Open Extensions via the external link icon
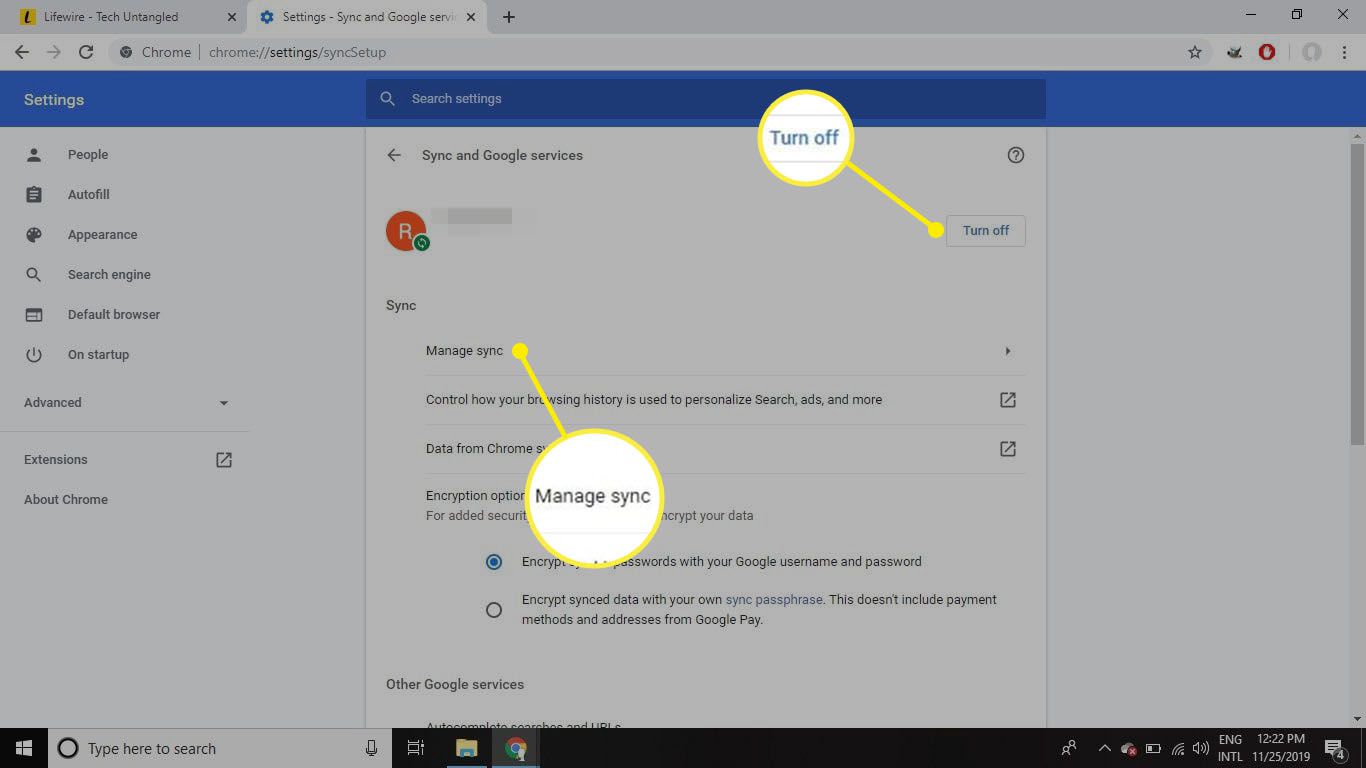The width and height of the screenshot is (1366, 768). (224, 460)
